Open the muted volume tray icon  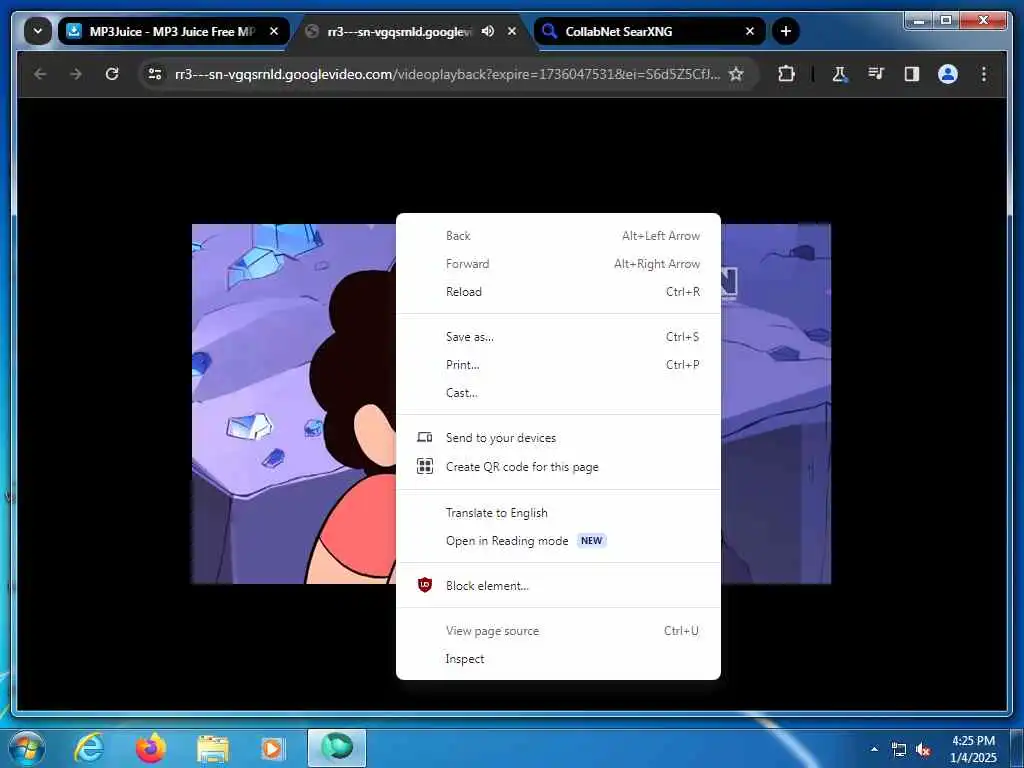coord(923,750)
